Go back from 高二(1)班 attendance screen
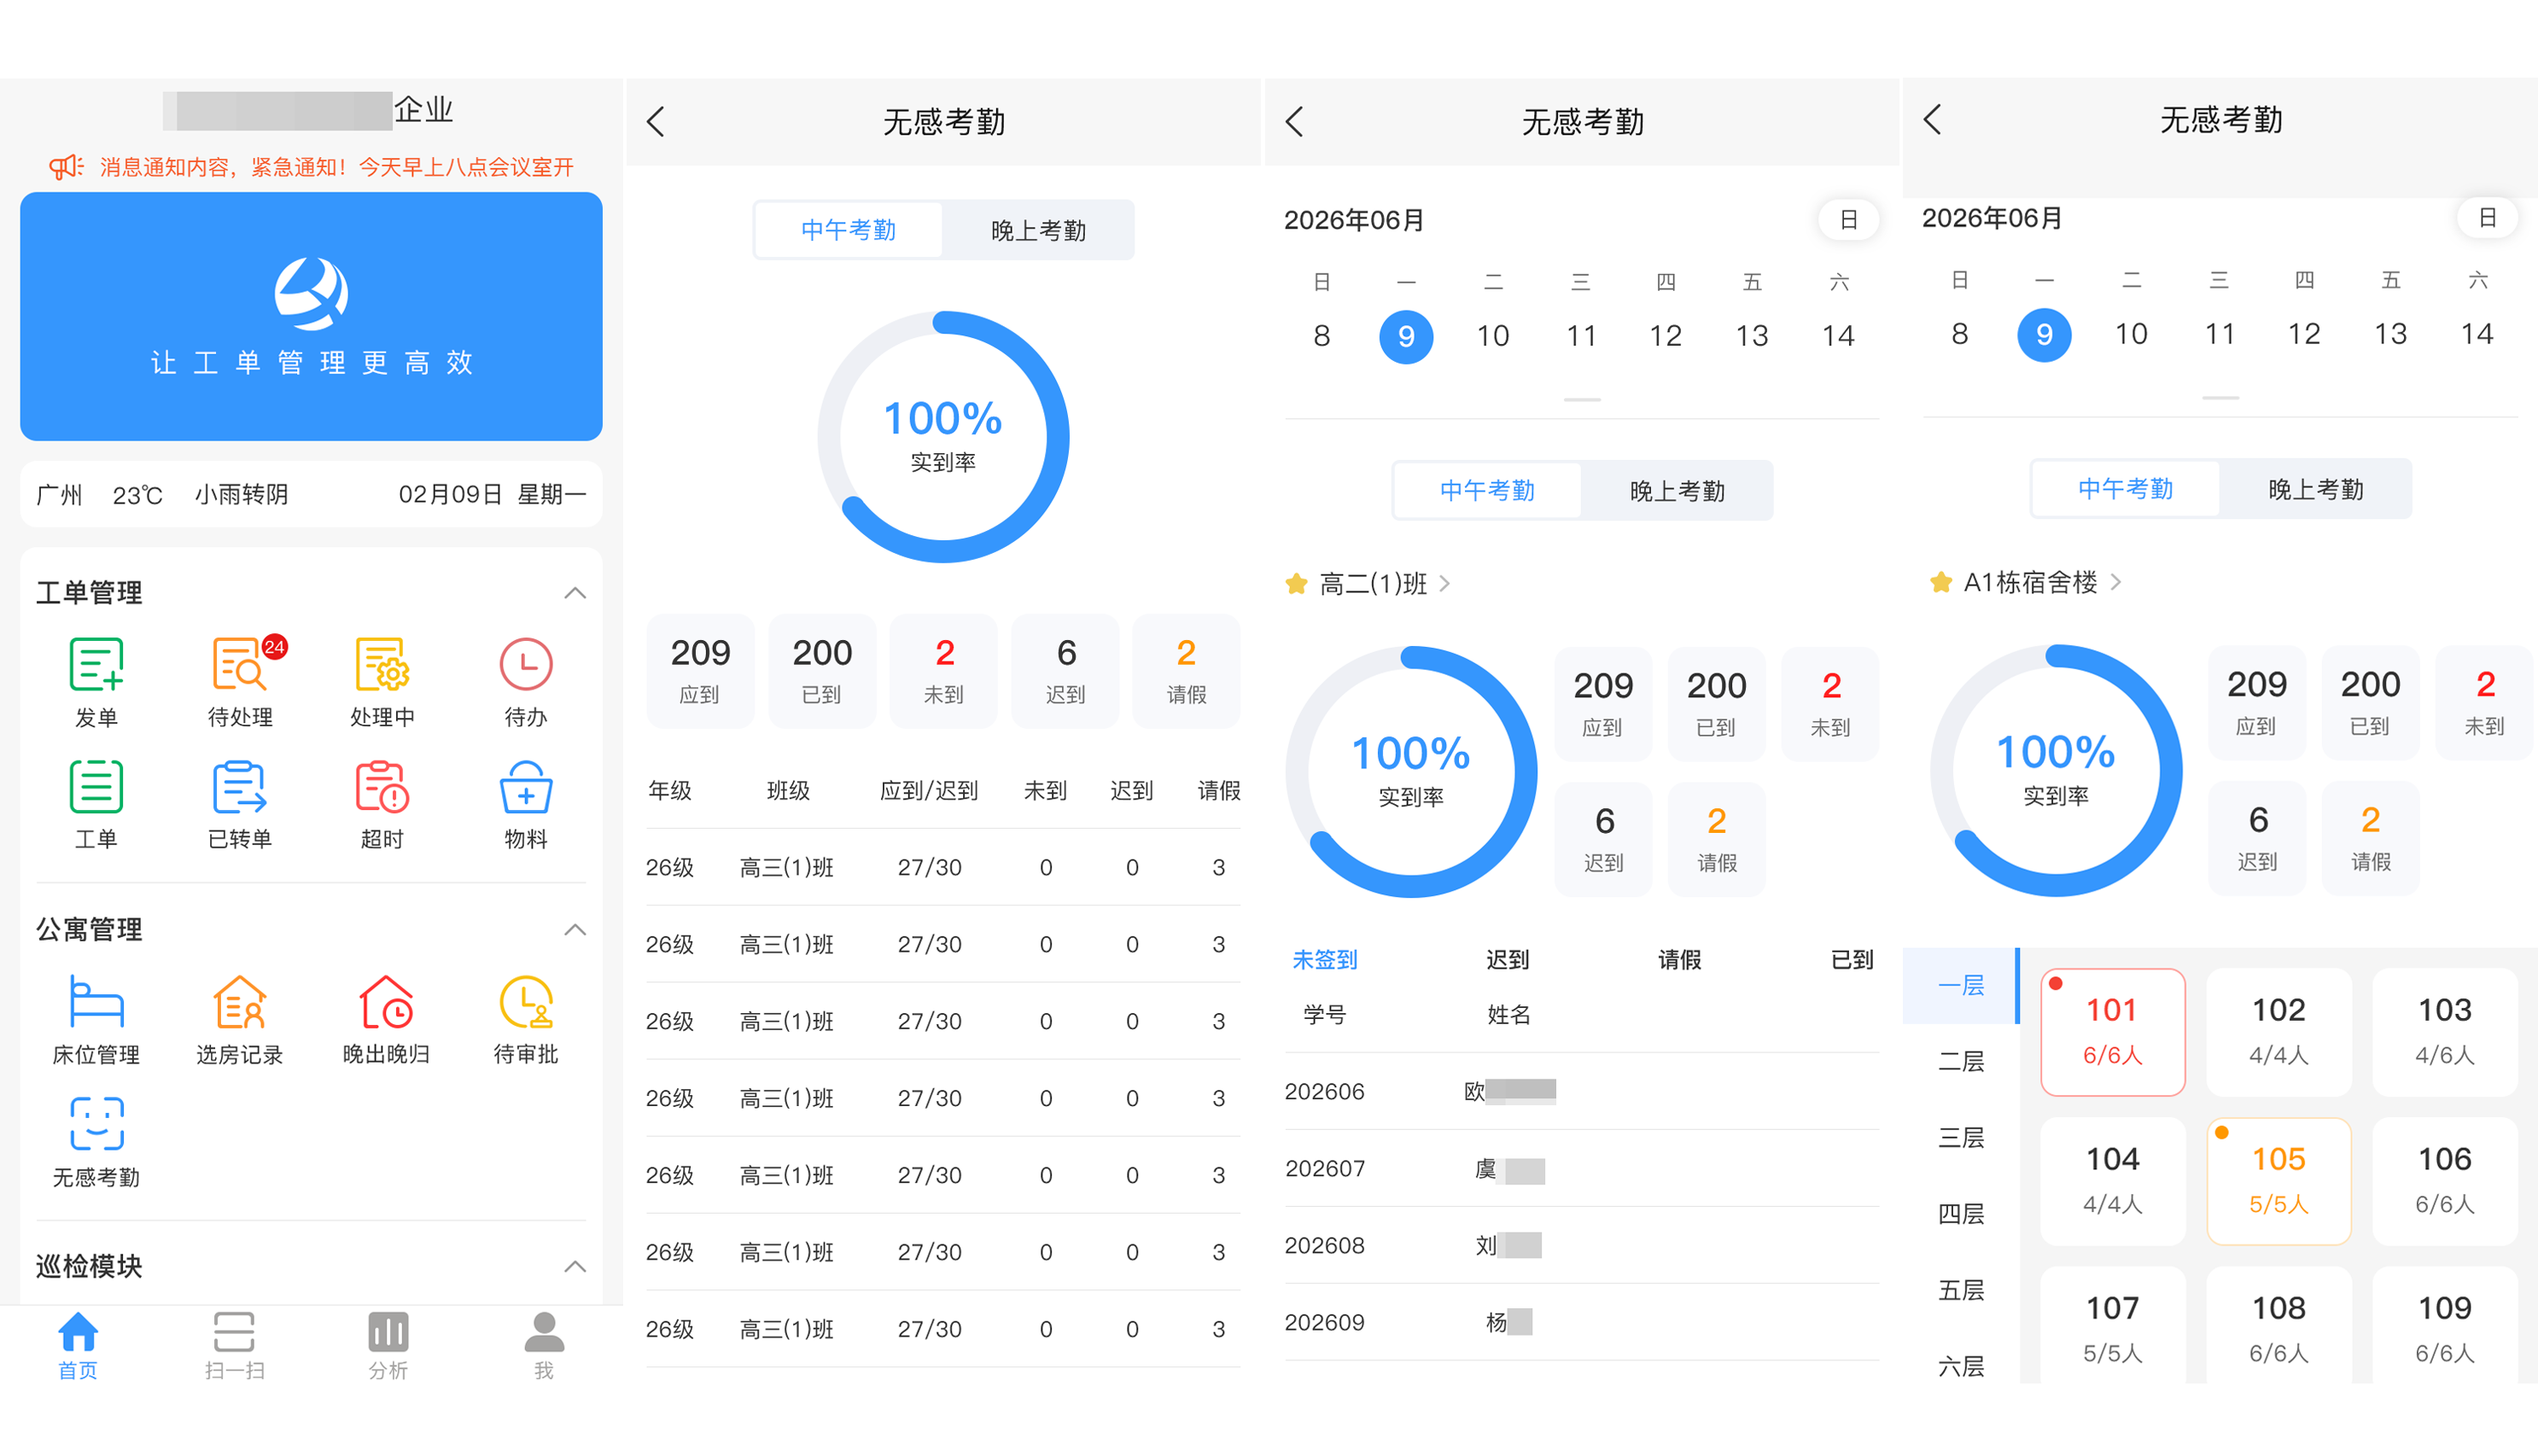Viewport: 2538px width, 1456px height. click(x=1294, y=122)
